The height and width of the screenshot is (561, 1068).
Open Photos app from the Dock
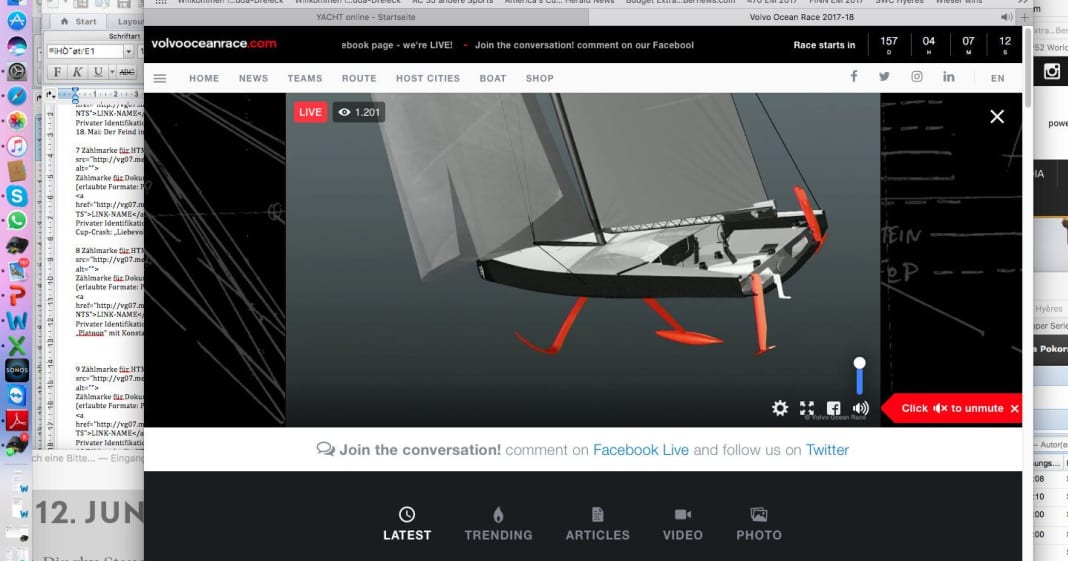coord(16,121)
